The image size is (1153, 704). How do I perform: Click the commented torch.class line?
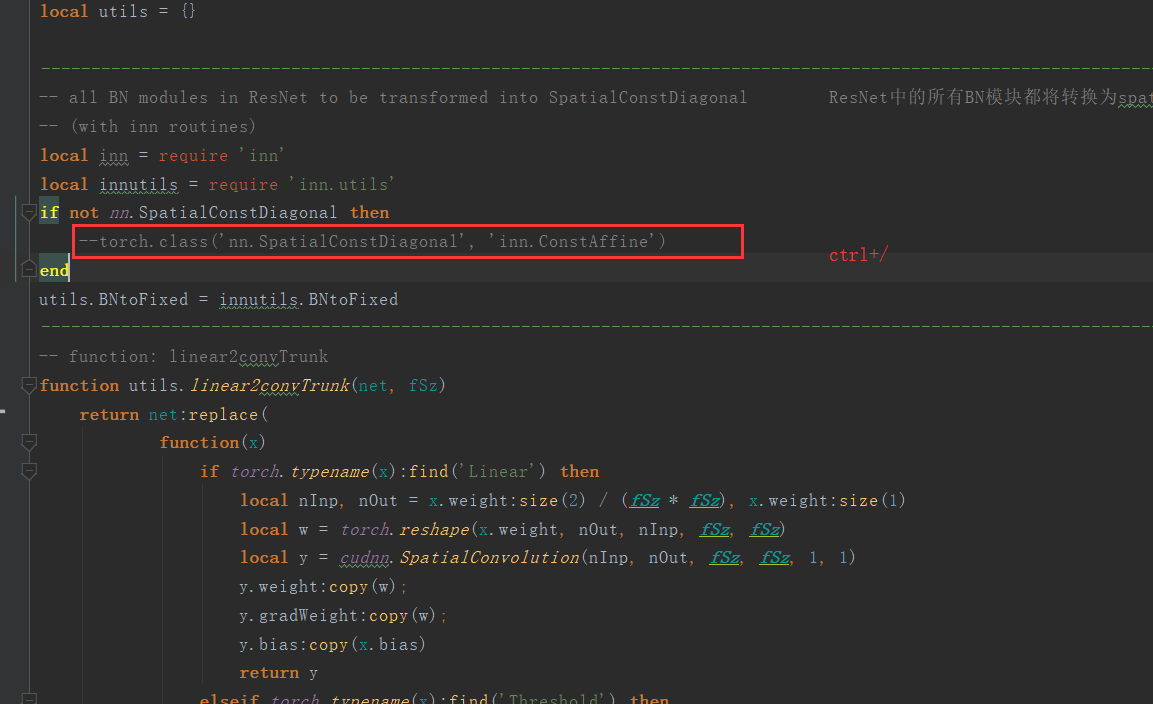[372, 241]
